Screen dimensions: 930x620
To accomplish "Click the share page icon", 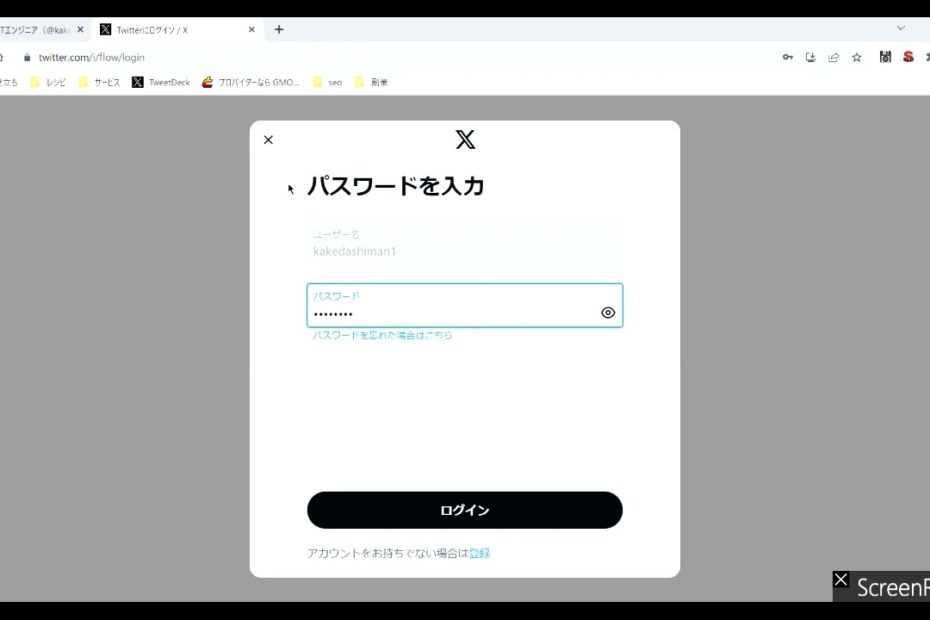I will pyautogui.click(x=834, y=58).
